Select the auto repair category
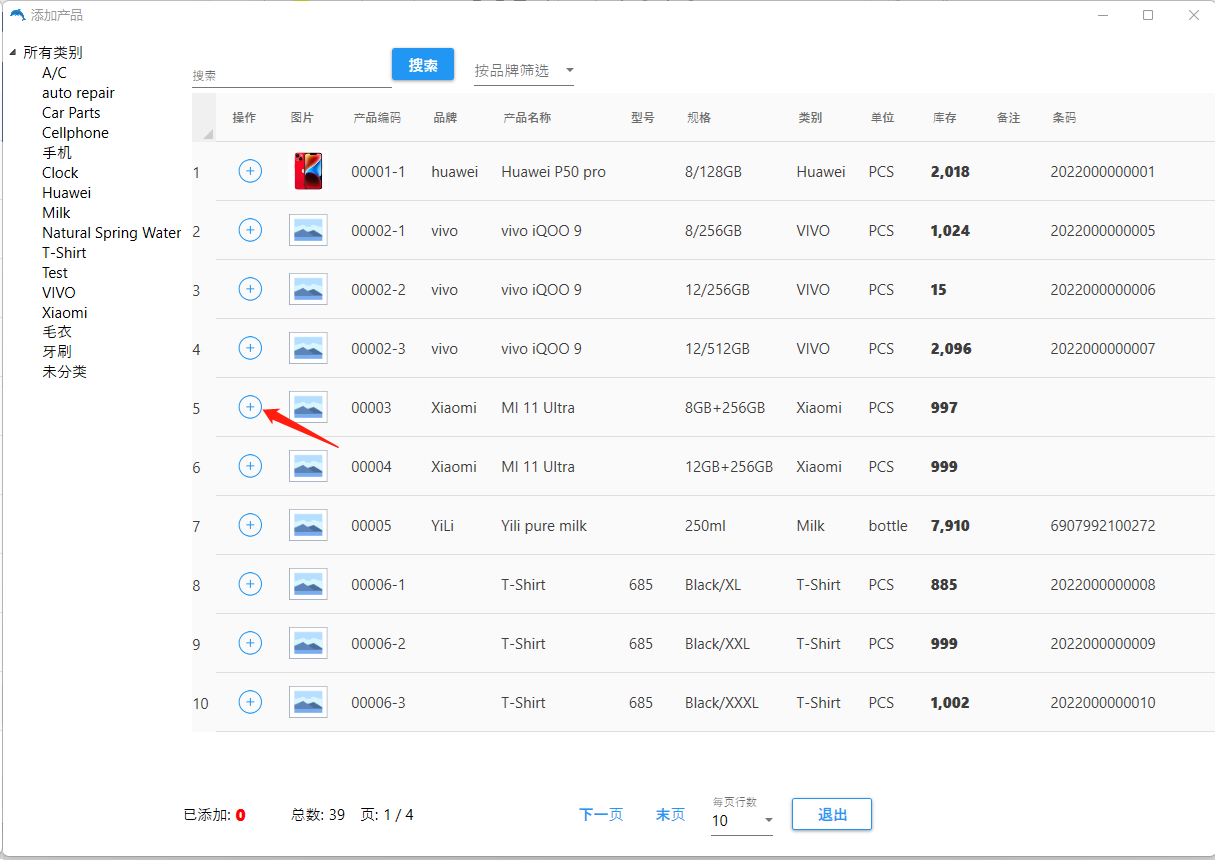This screenshot has height=860, width=1215. point(78,93)
